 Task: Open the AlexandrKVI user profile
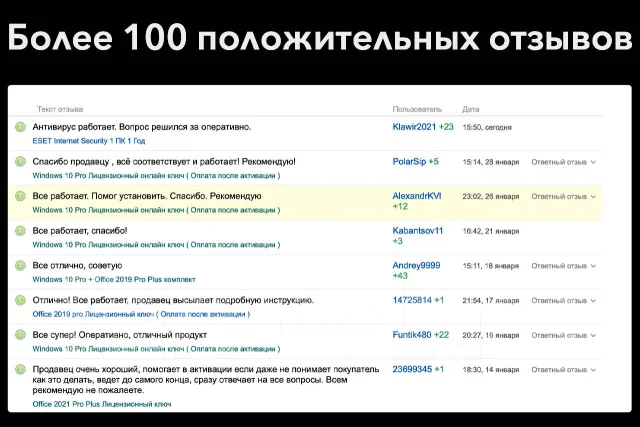click(417, 196)
